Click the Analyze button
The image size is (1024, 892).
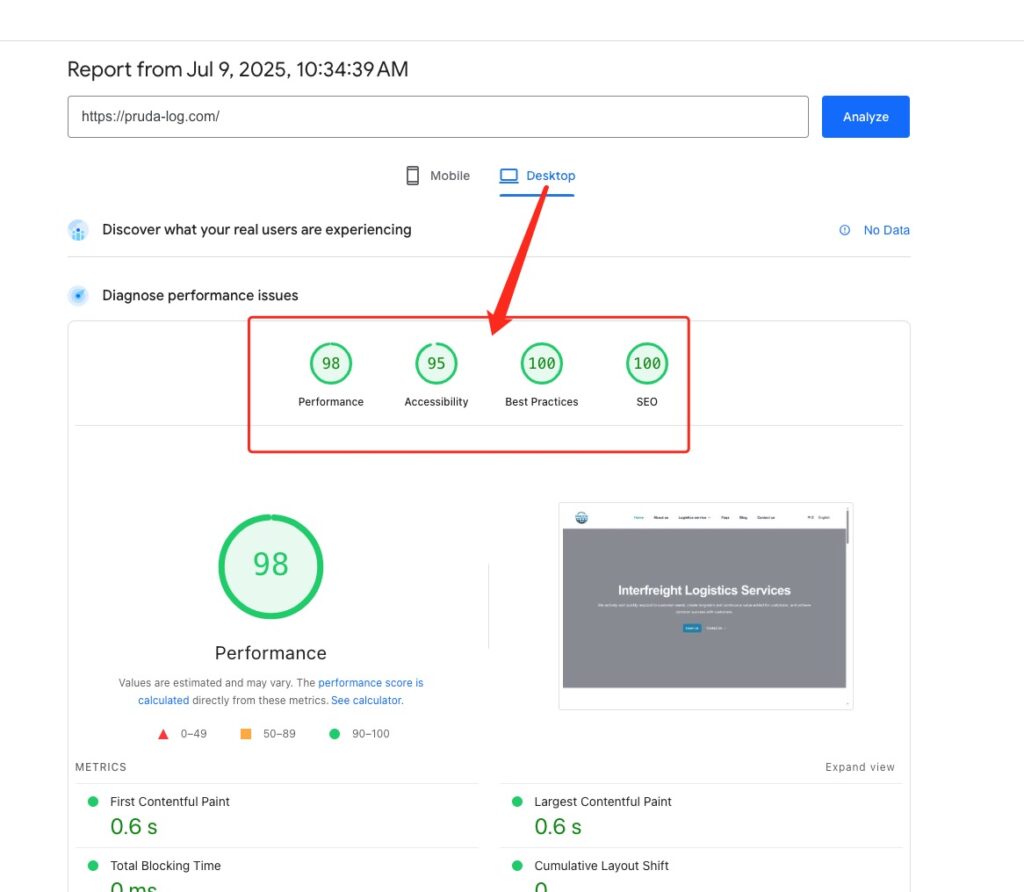tap(864, 116)
